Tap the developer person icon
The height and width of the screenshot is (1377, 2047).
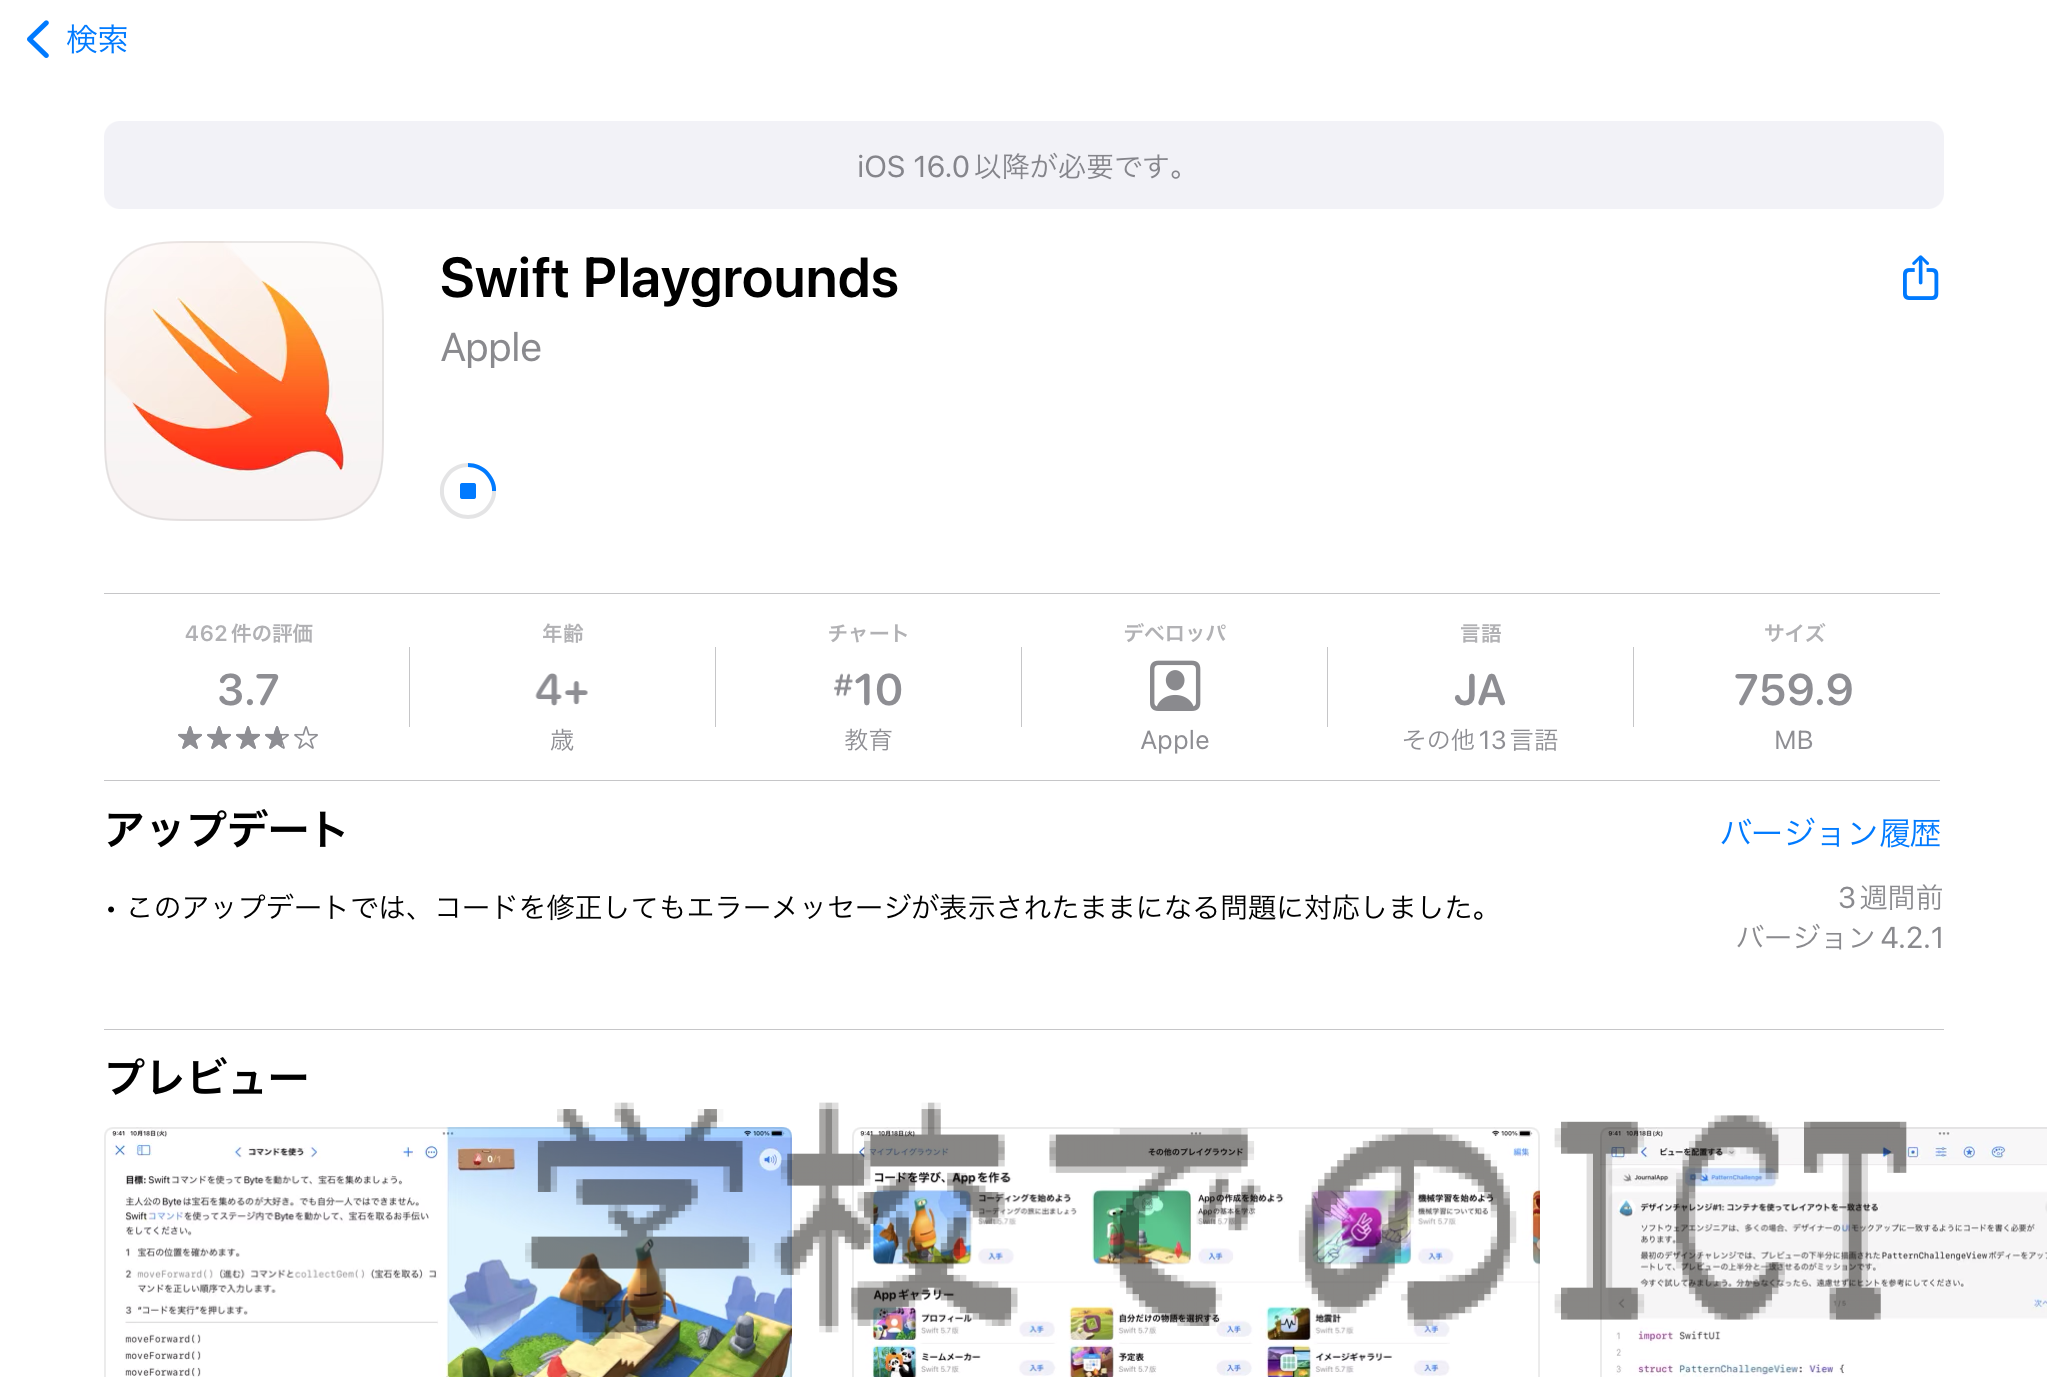click(1175, 686)
